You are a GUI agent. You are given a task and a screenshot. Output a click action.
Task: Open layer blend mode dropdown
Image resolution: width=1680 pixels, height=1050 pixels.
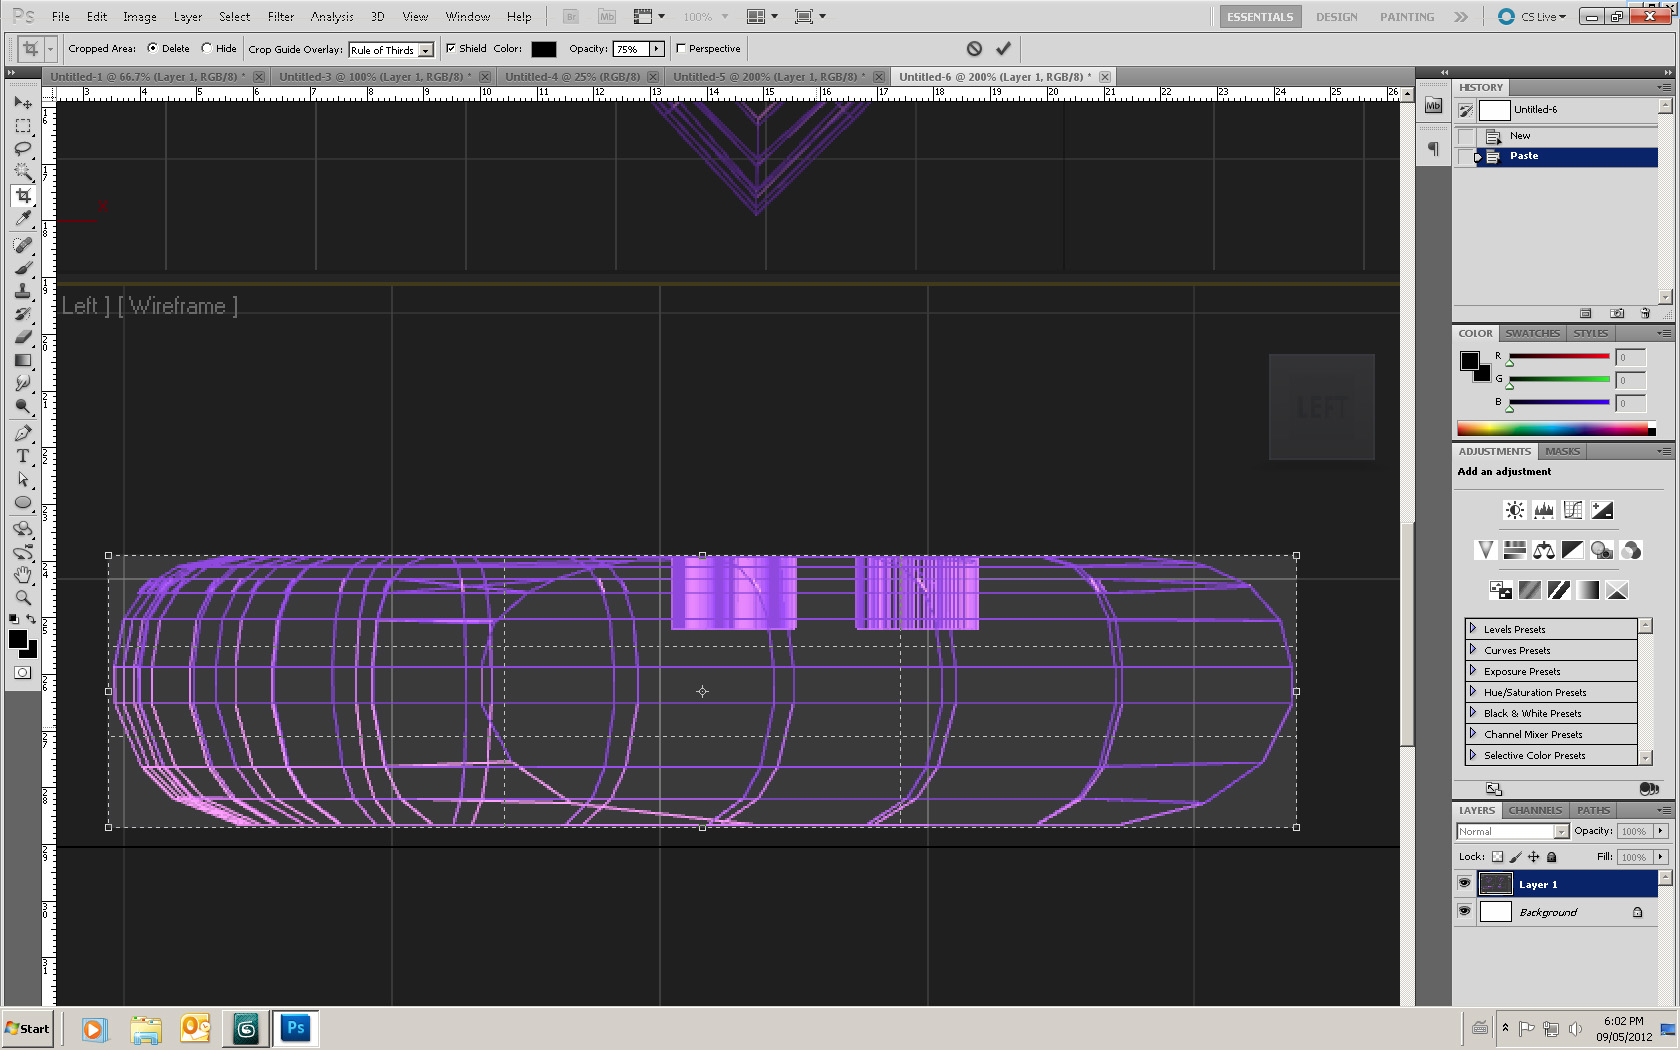coord(1513,832)
